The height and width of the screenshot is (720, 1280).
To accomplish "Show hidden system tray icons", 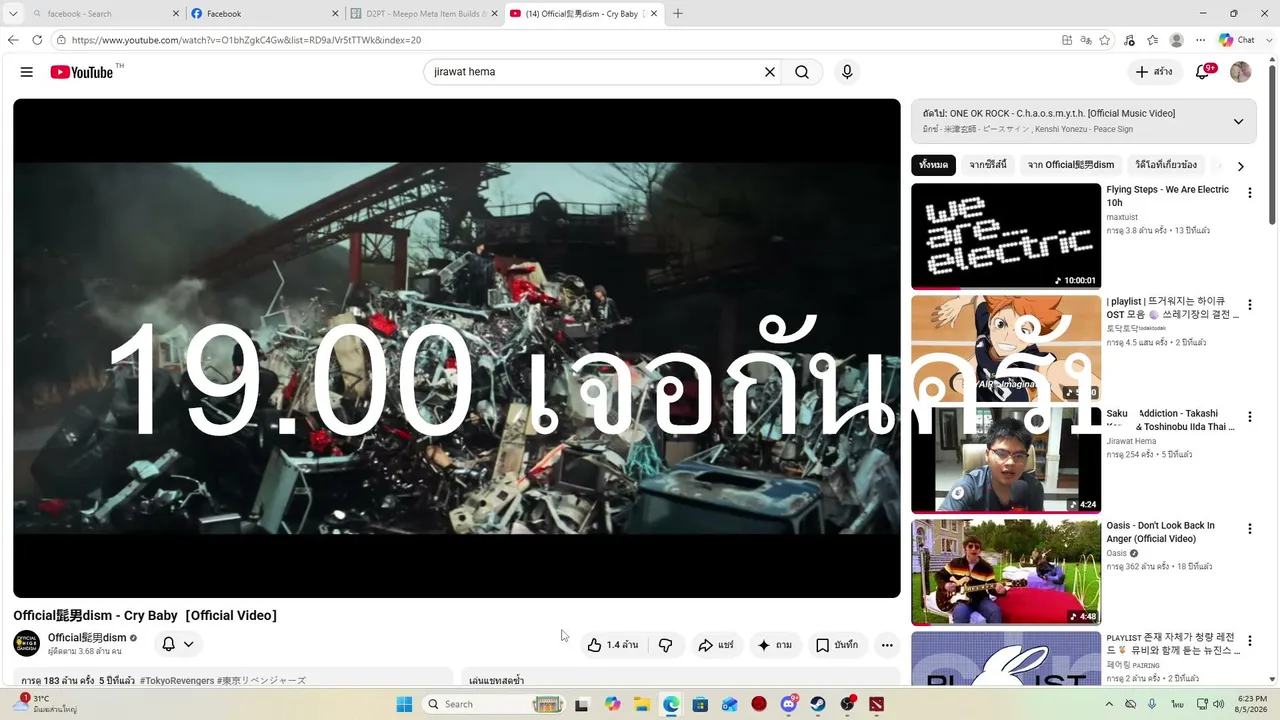I will [1107, 704].
